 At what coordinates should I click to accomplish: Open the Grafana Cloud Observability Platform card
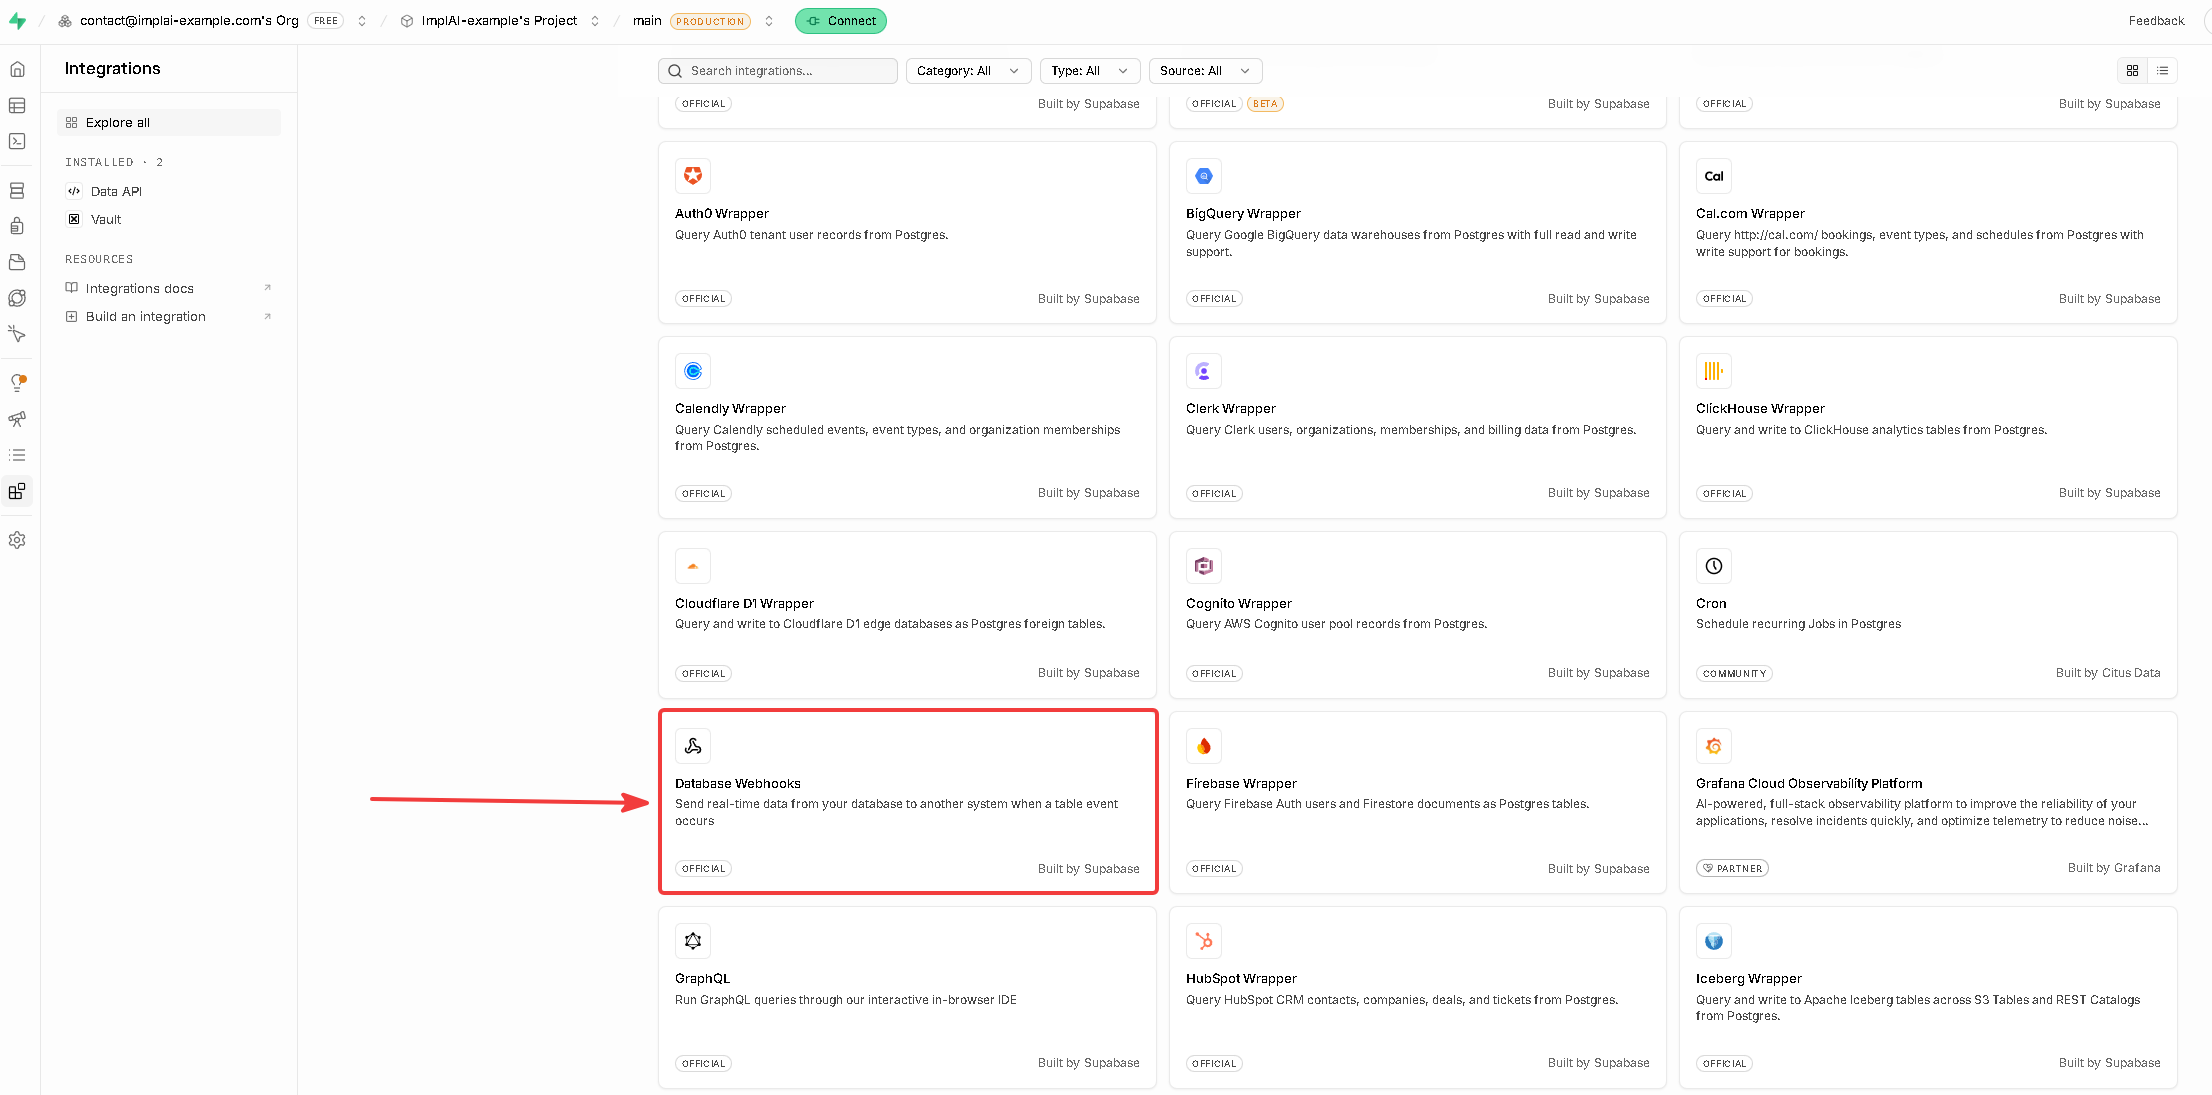point(1928,802)
